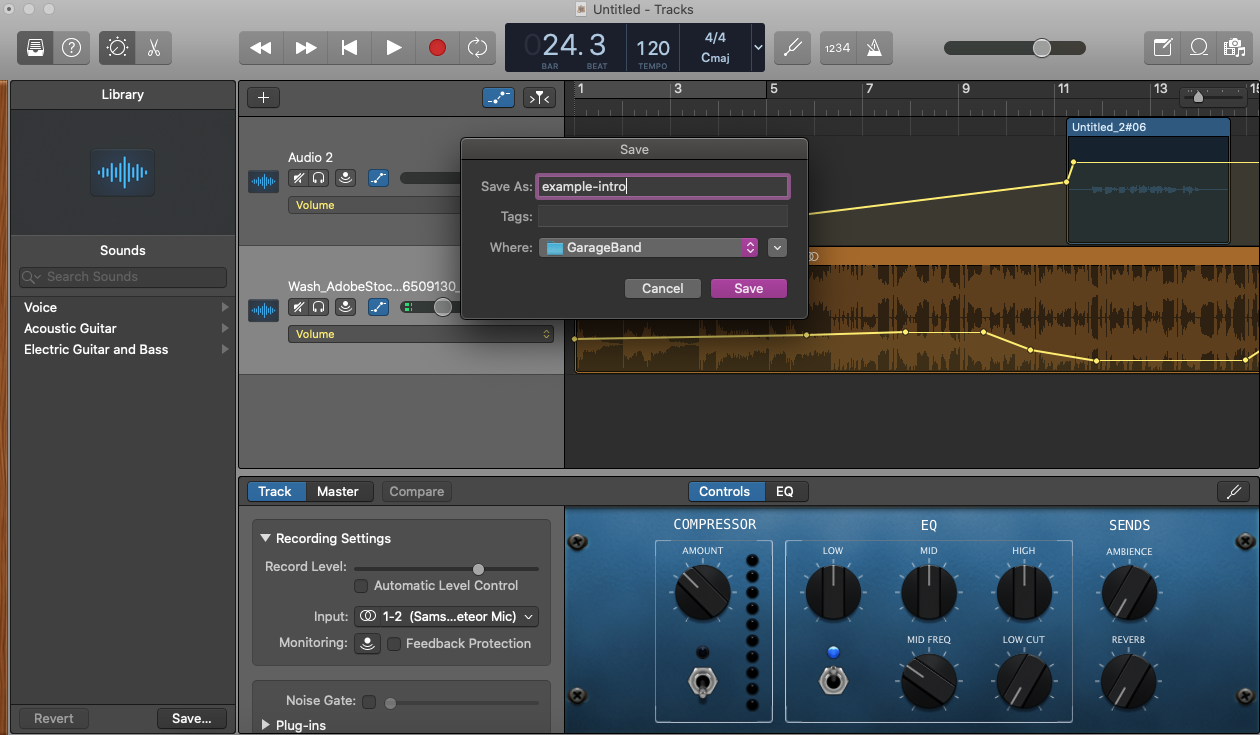Image resolution: width=1260 pixels, height=735 pixels.
Task: Expand the Plug-ins section
Action: (266, 725)
